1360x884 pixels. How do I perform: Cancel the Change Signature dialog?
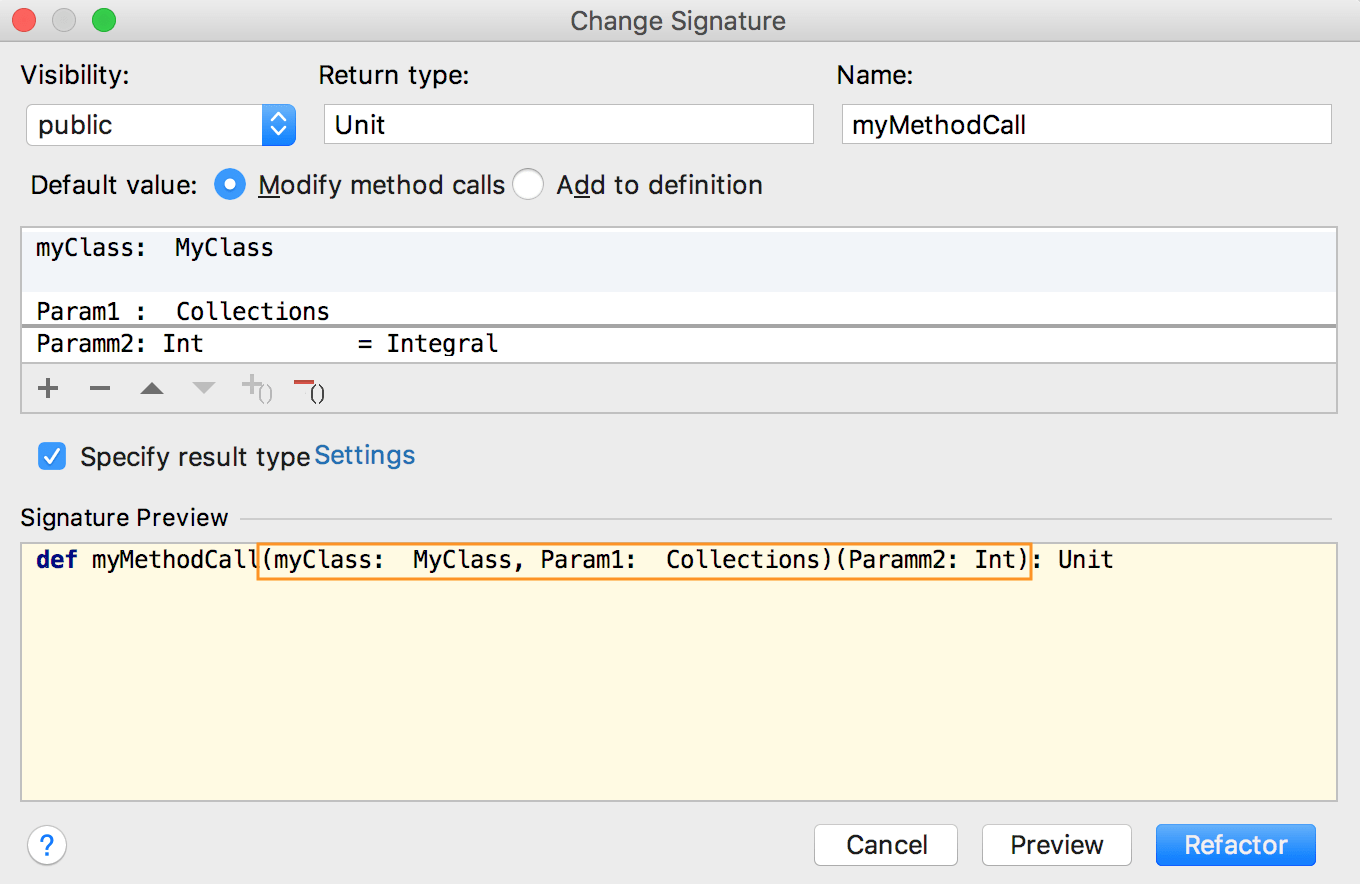[885, 844]
